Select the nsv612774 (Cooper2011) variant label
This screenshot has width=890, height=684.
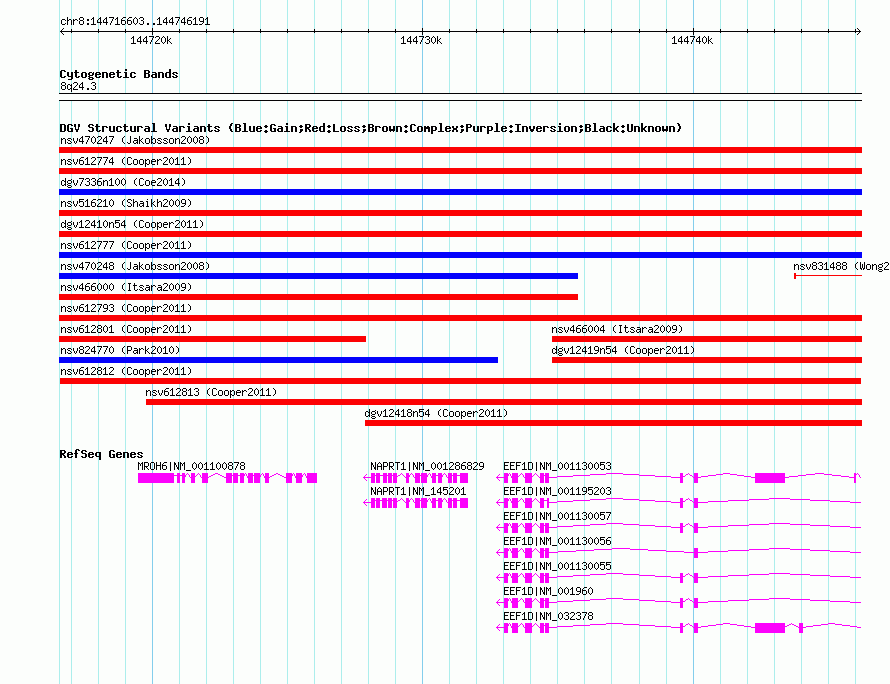click(126, 161)
